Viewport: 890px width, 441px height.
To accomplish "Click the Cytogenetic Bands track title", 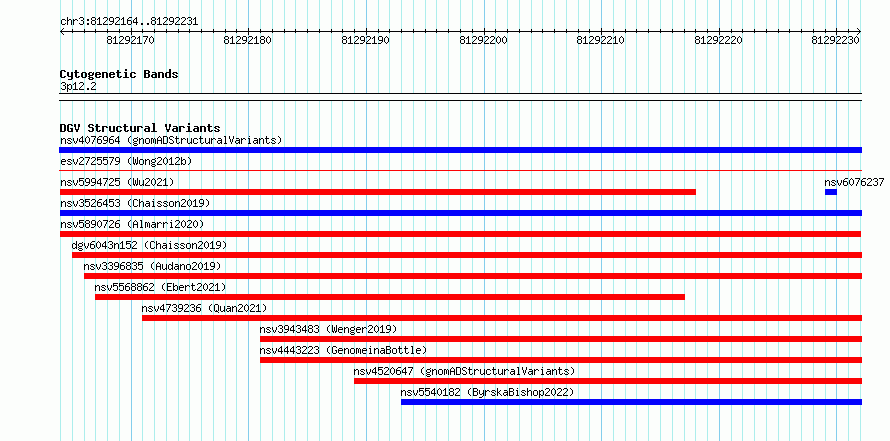I will [x=119, y=74].
